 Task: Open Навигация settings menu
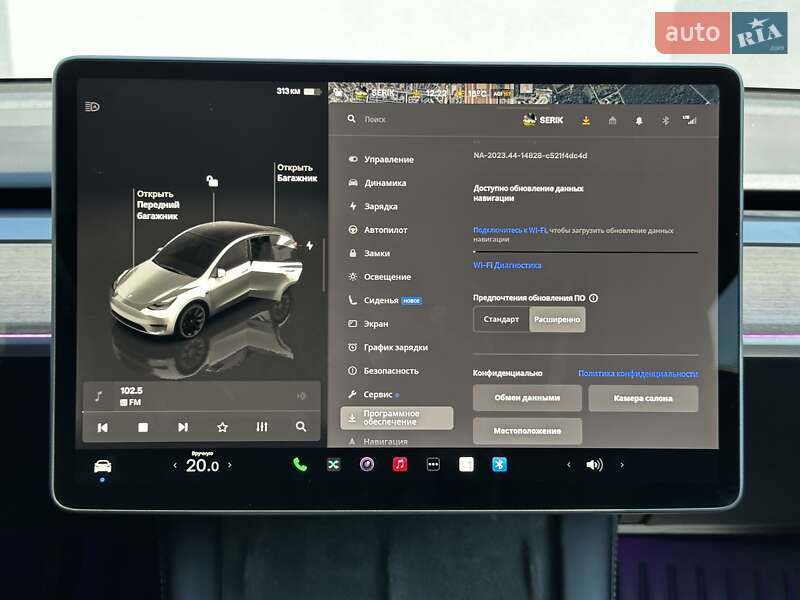[x=378, y=441]
